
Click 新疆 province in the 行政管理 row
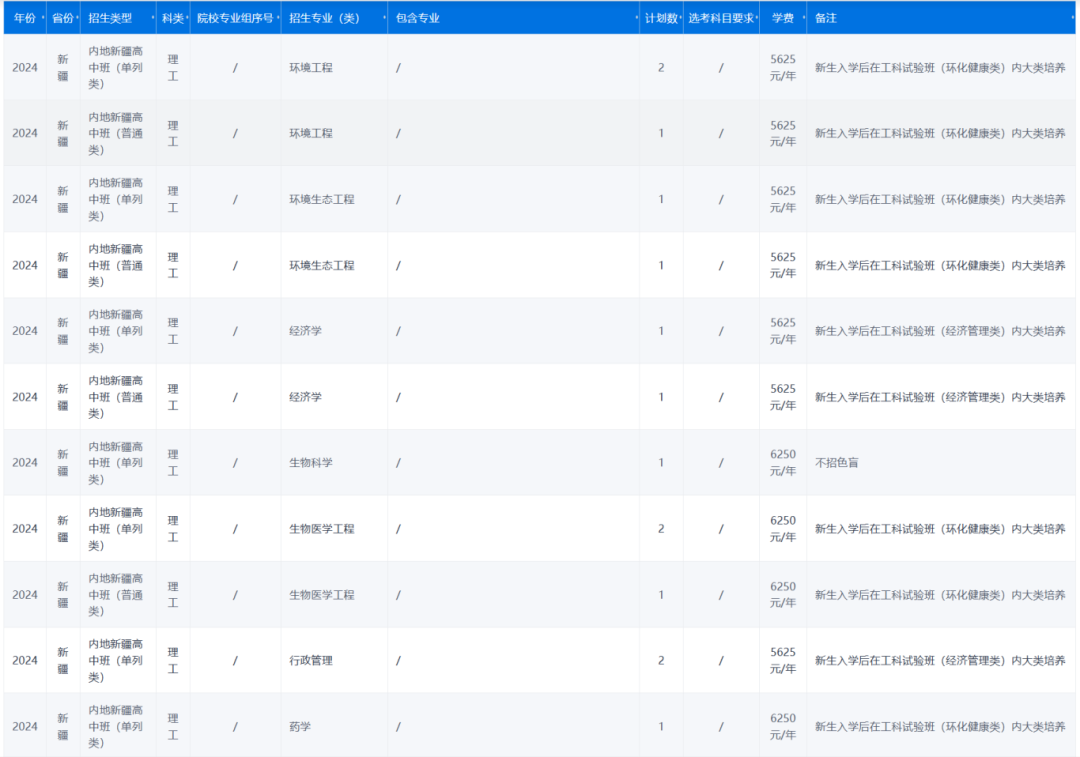click(x=63, y=661)
